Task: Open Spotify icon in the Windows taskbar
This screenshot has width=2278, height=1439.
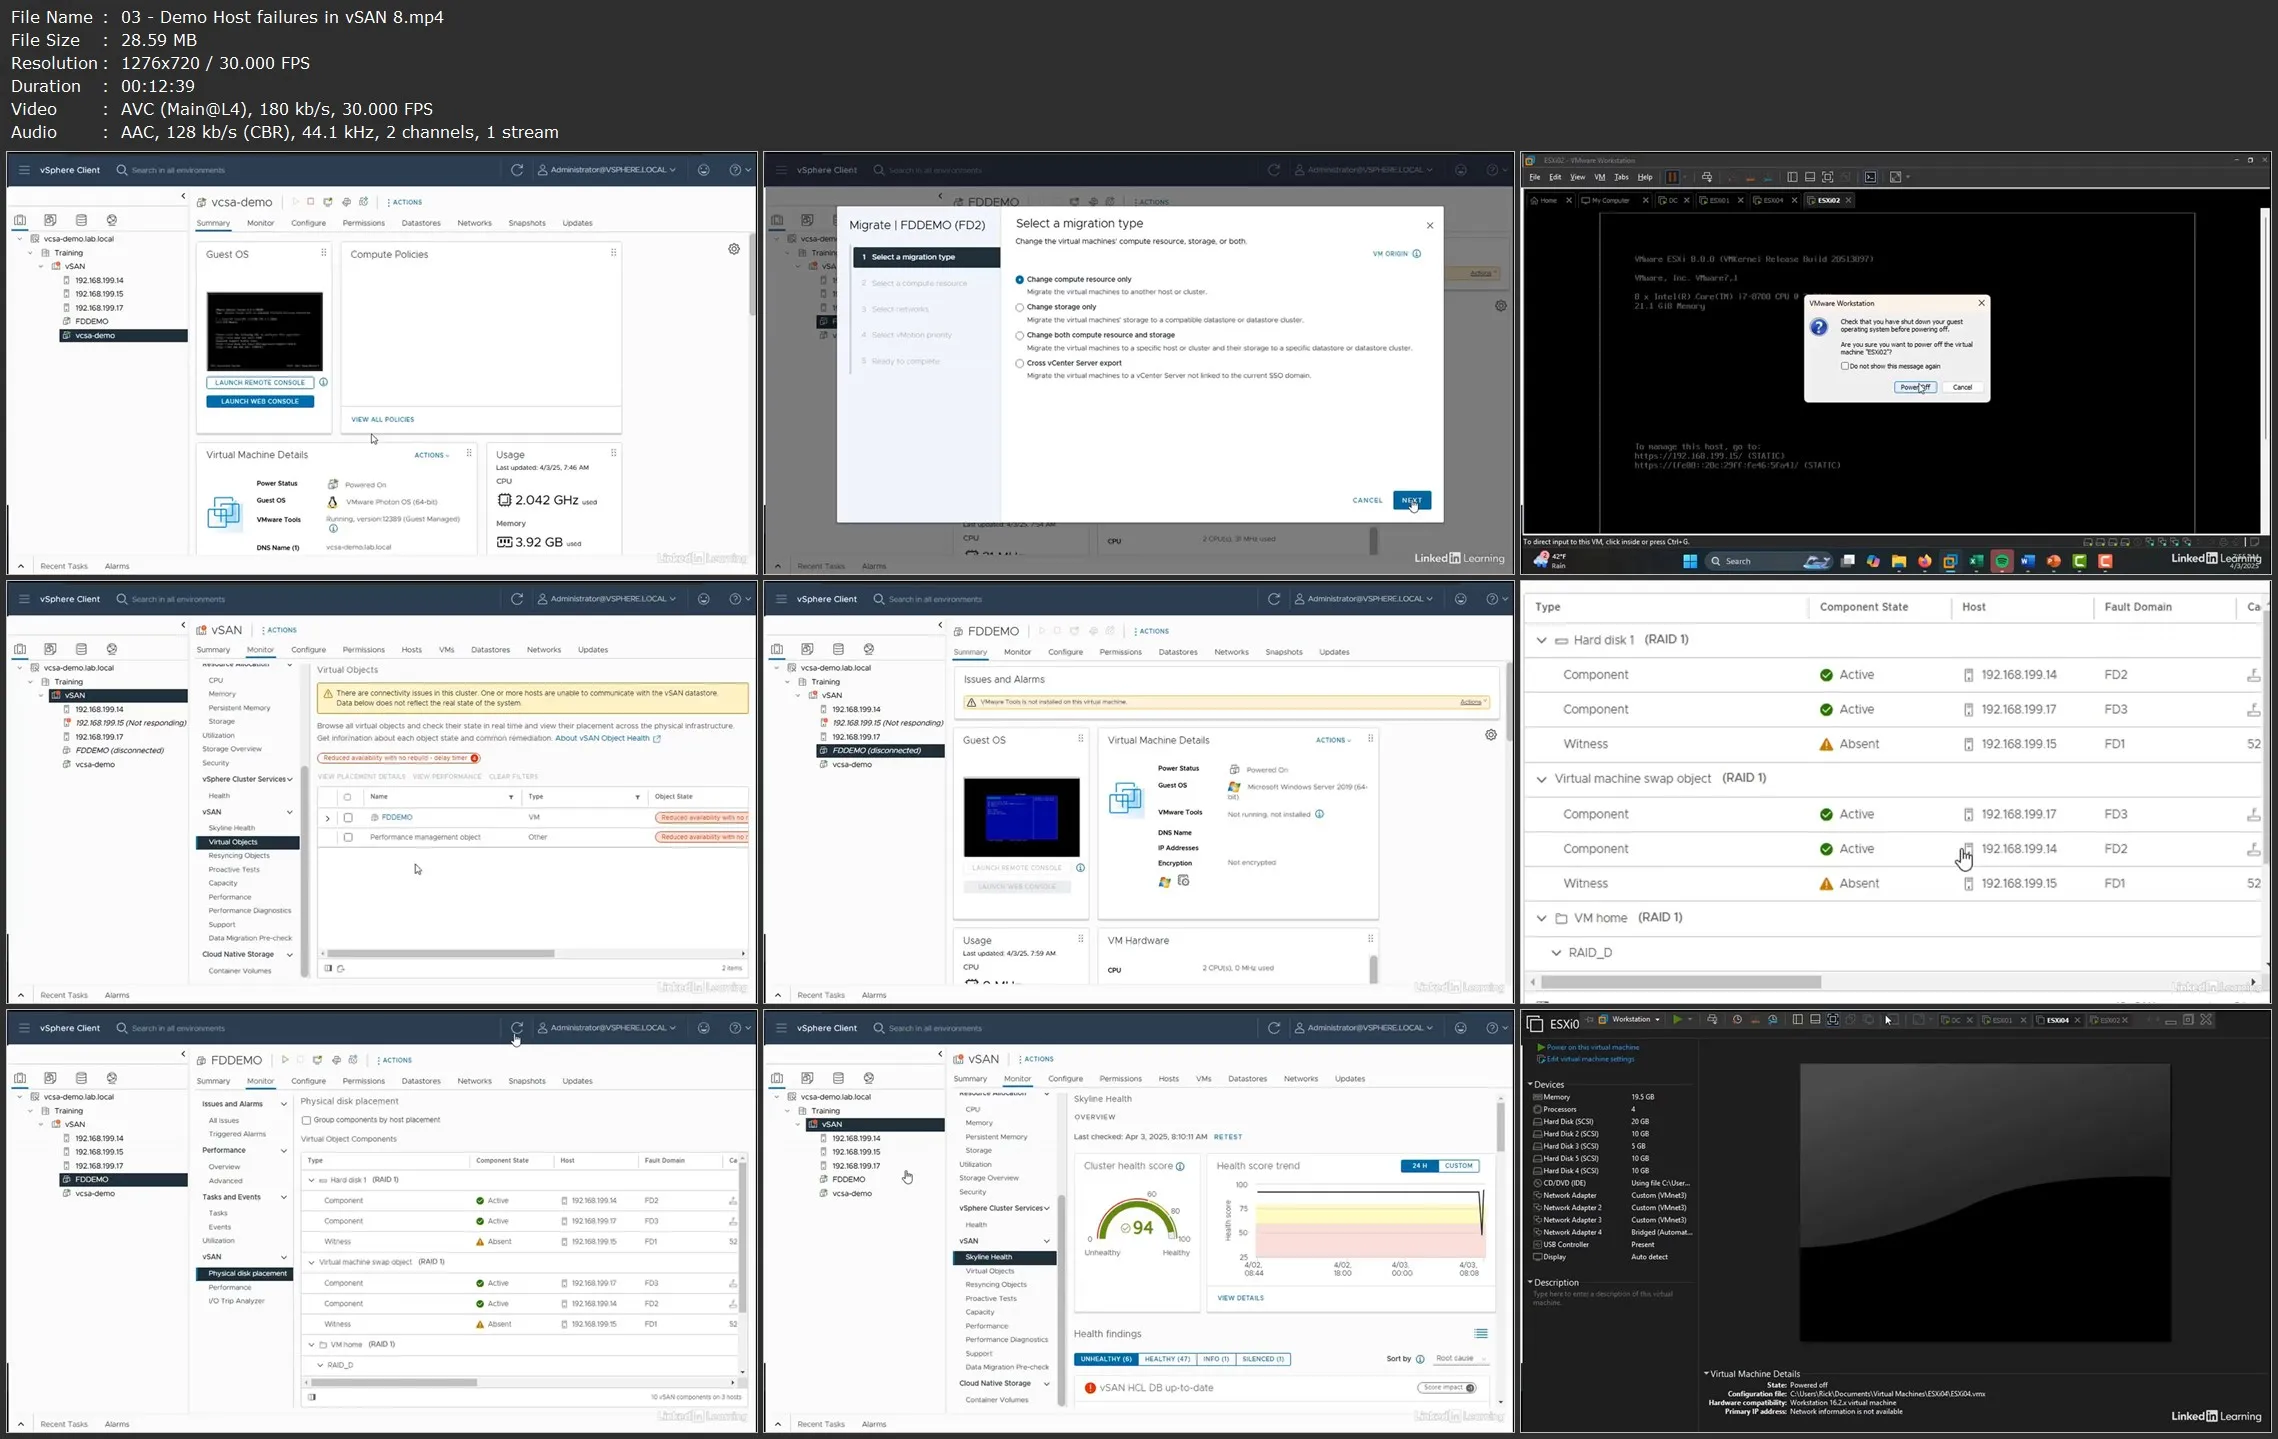Action: coord(2002,561)
